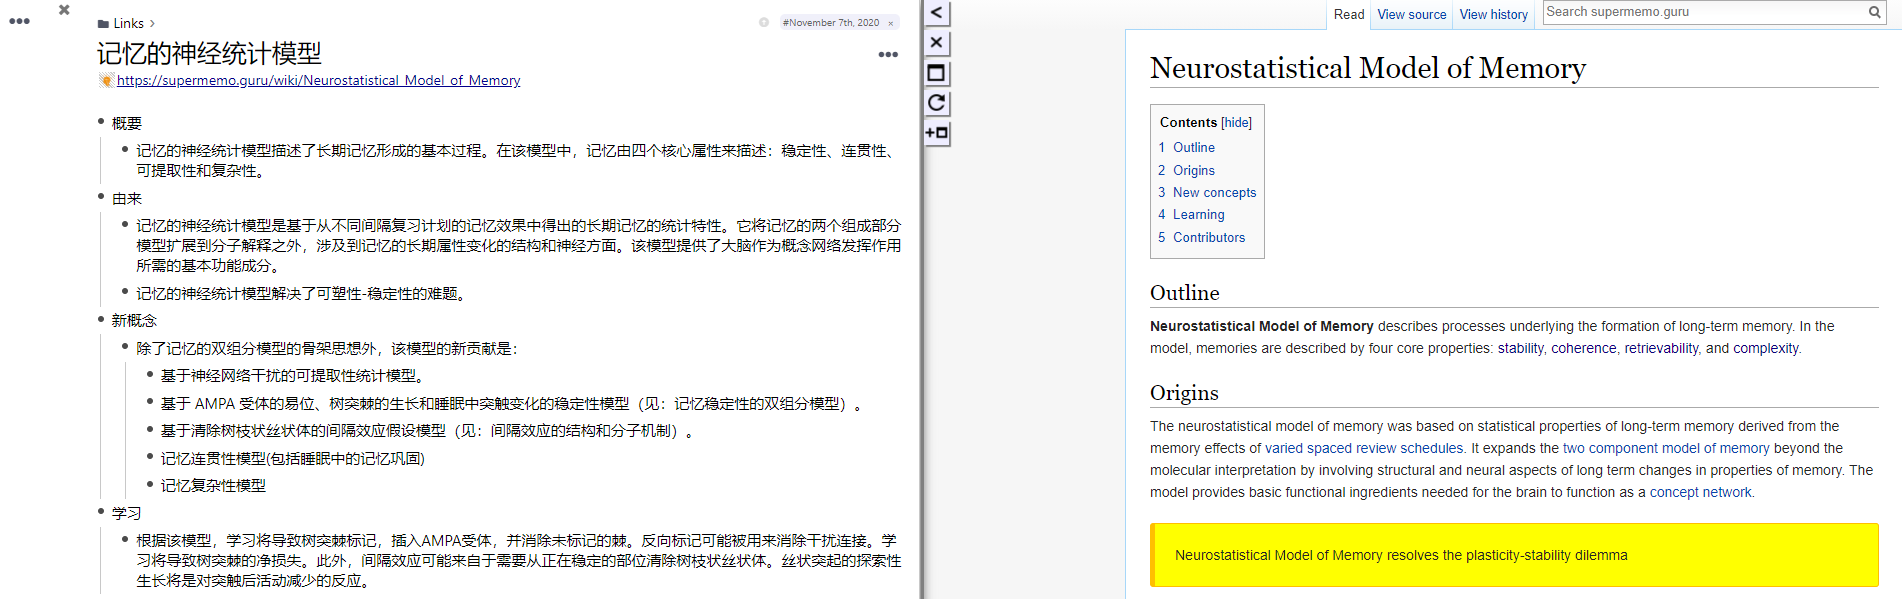Open the View source tab
1902x599 pixels.
pos(1411,14)
